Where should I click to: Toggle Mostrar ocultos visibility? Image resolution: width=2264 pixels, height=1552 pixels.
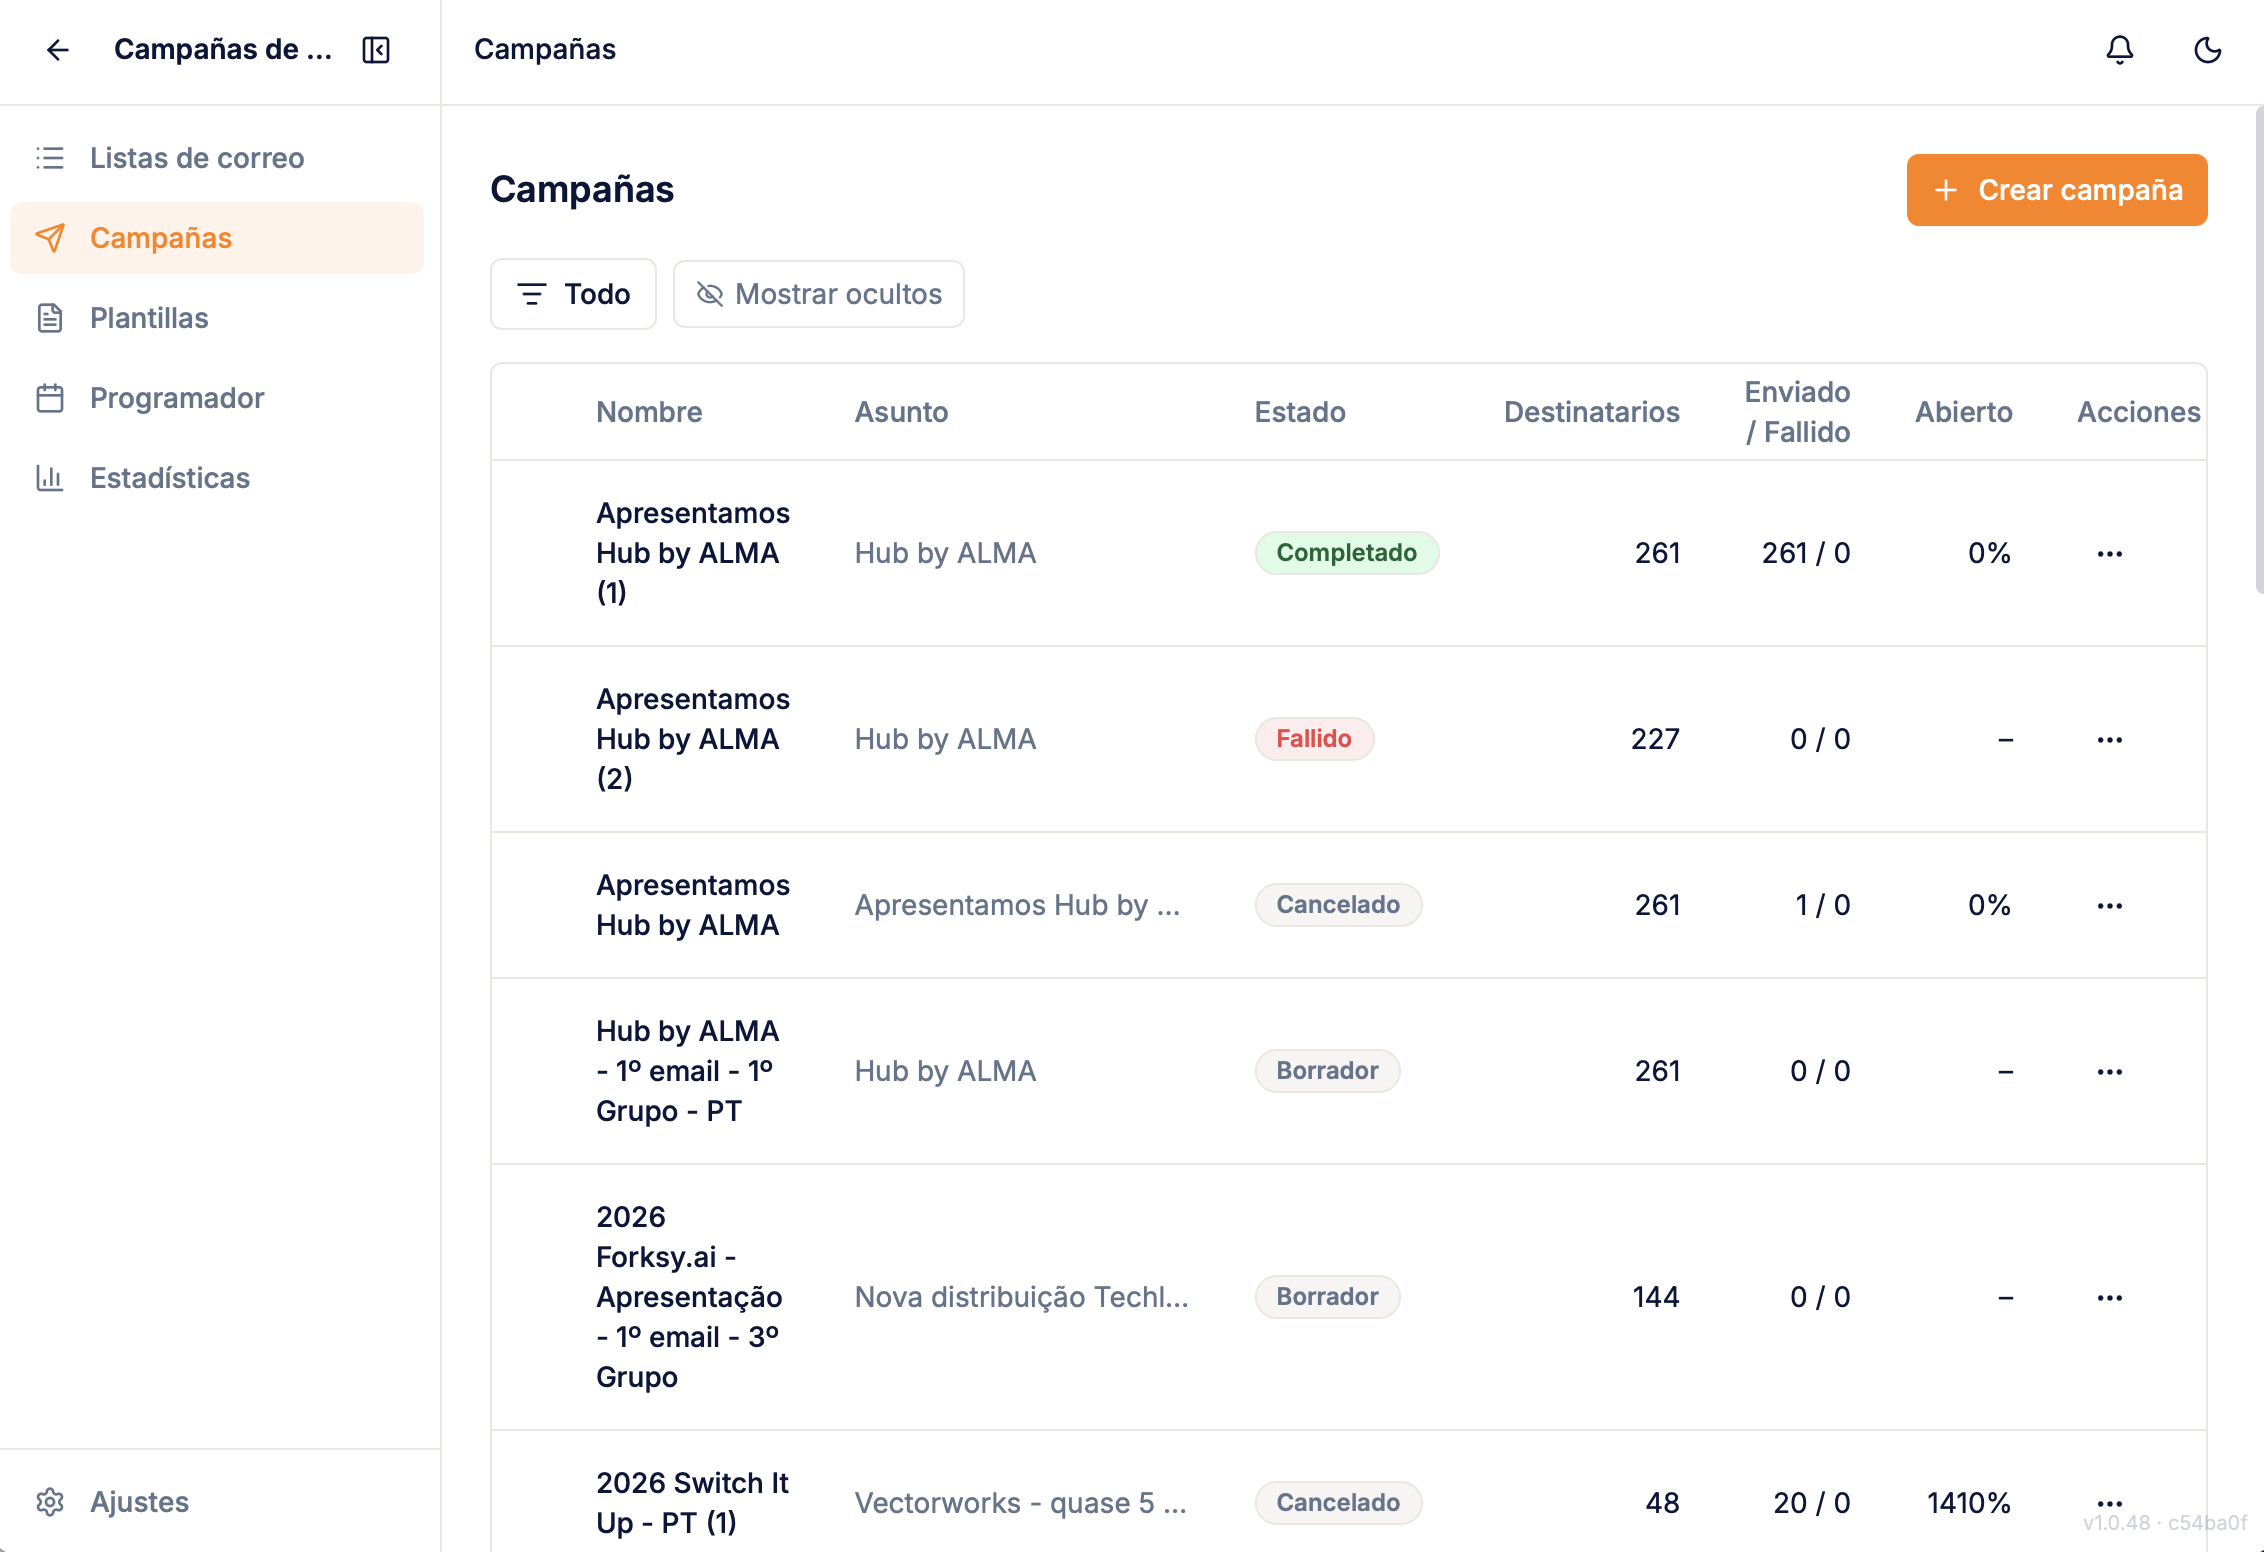(818, 294)
